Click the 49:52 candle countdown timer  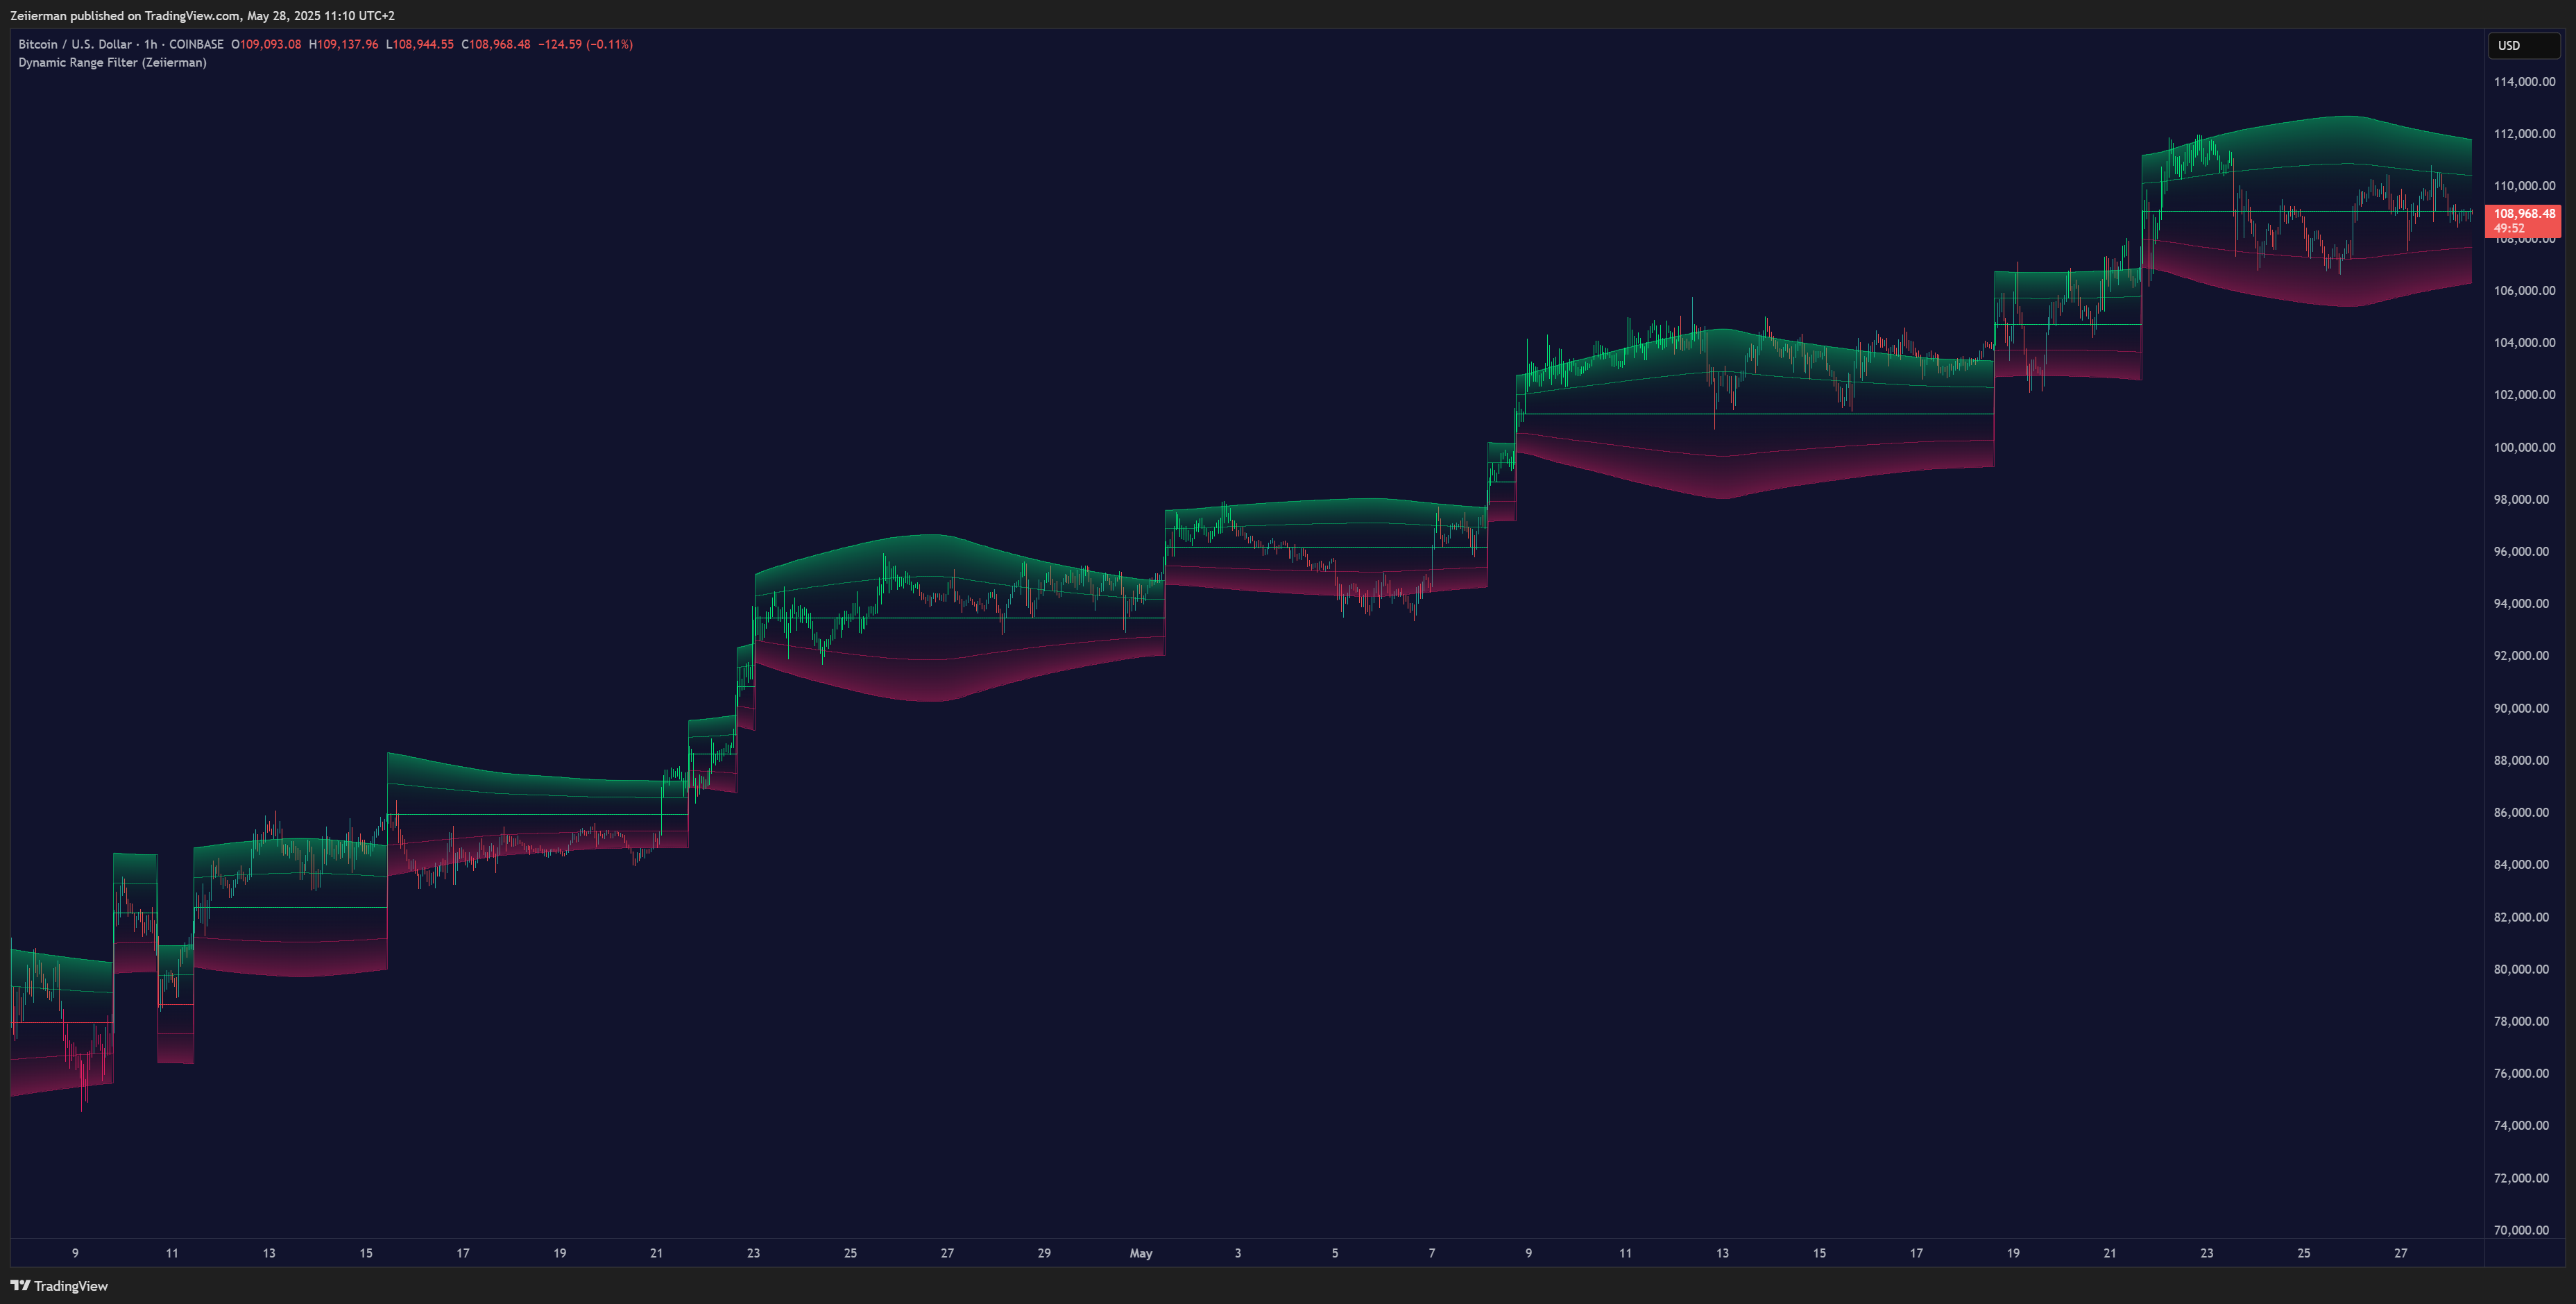click(2509, 229)
